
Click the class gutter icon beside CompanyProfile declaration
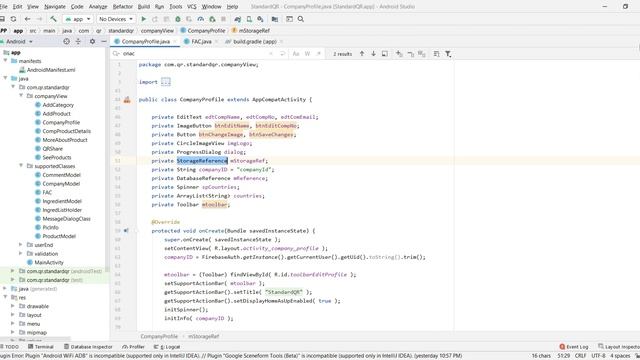127,100
